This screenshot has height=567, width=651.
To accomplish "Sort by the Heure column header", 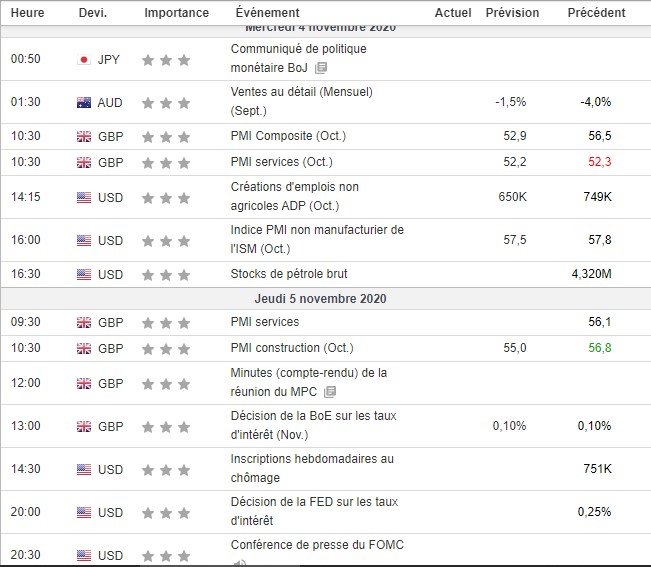I will point(27,13).
